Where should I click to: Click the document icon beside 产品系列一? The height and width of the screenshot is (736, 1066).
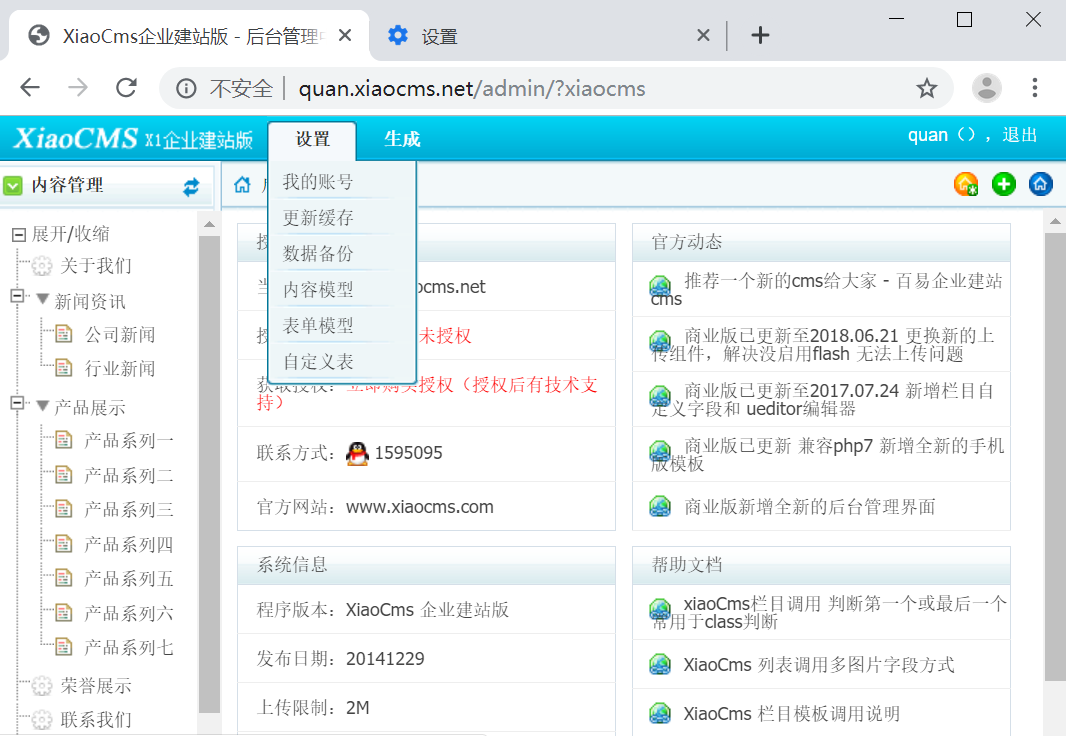click(64, 440)
